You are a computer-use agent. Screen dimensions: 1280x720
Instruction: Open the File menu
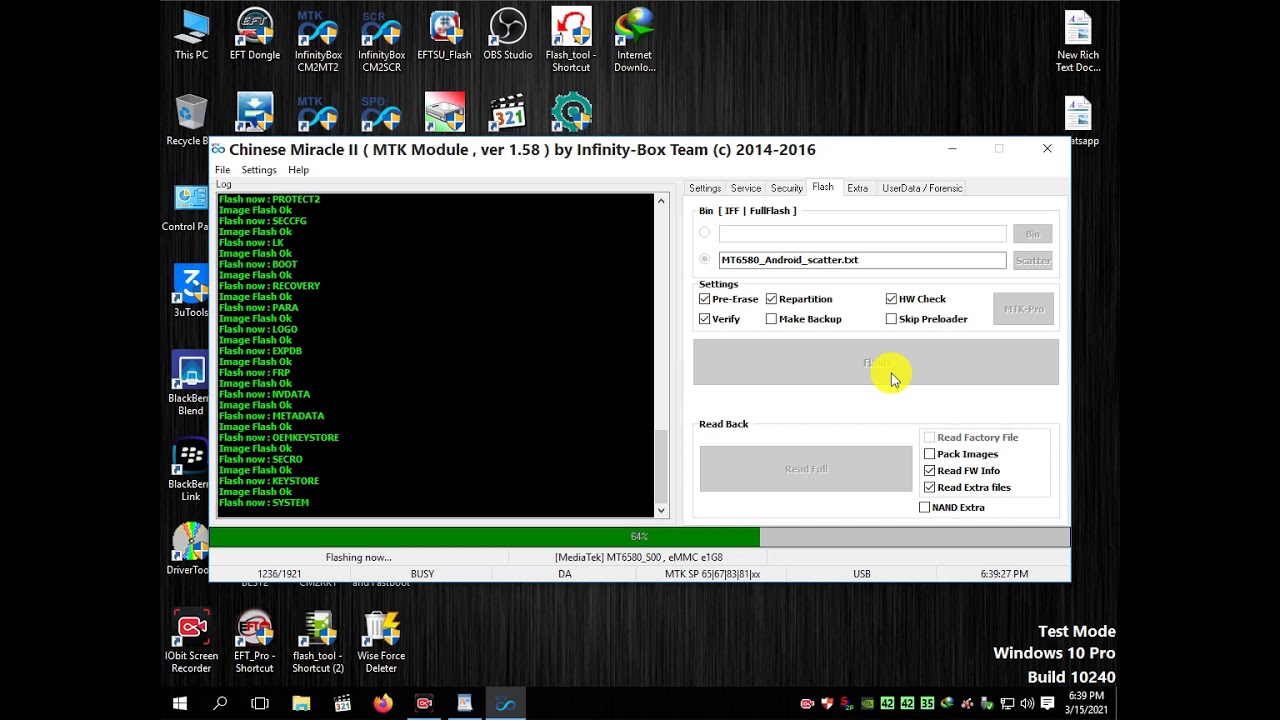[x=222, y=170]
